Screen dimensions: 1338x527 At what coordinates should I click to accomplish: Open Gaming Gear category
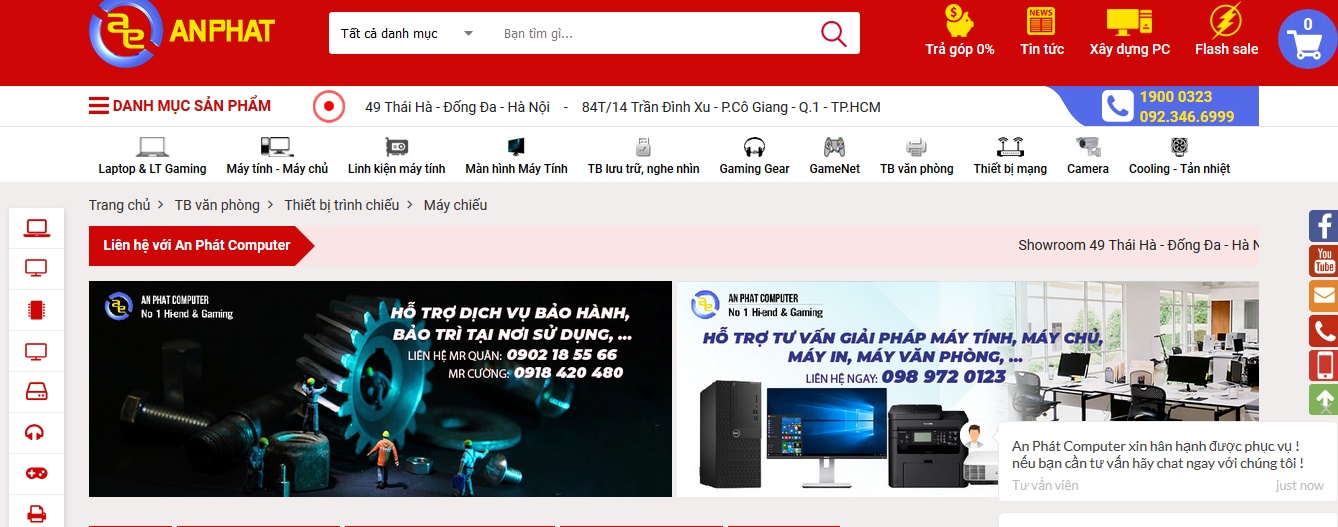click(754, 157)
